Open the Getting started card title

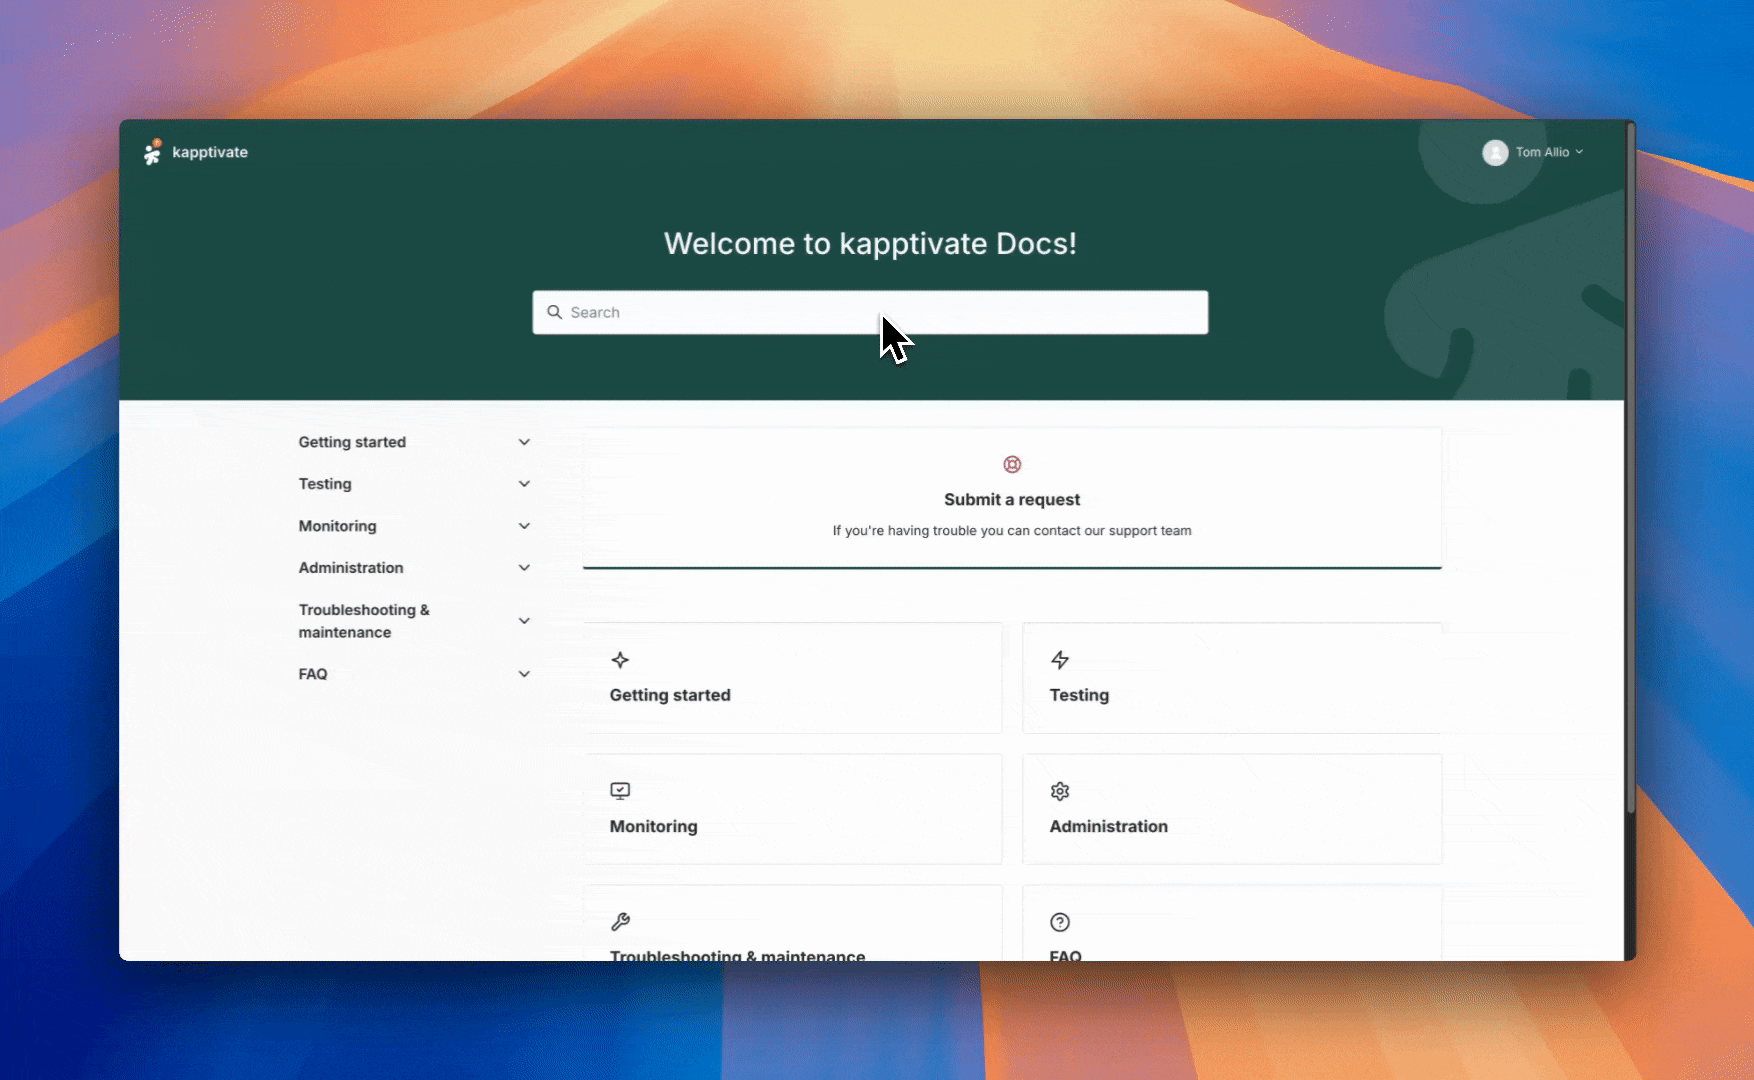tap(670, 695)
